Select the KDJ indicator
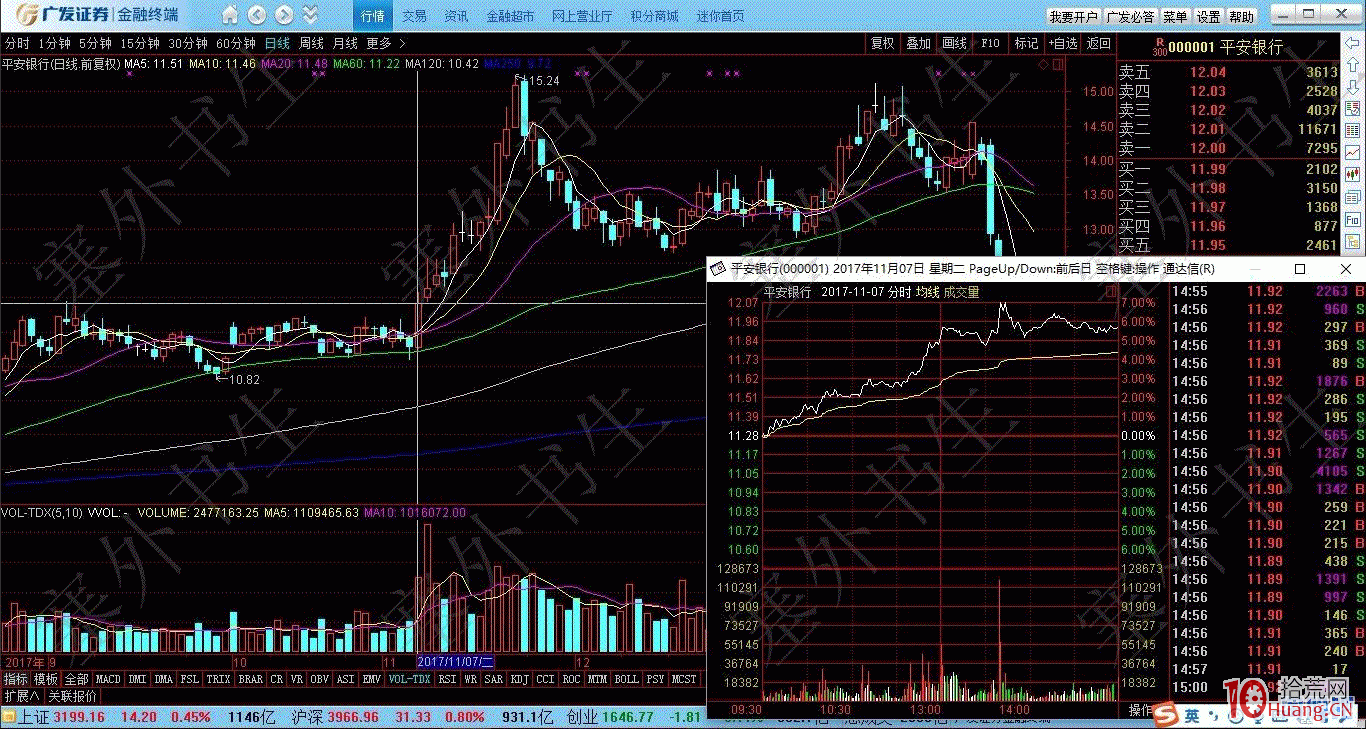 (x=519, y=679)
